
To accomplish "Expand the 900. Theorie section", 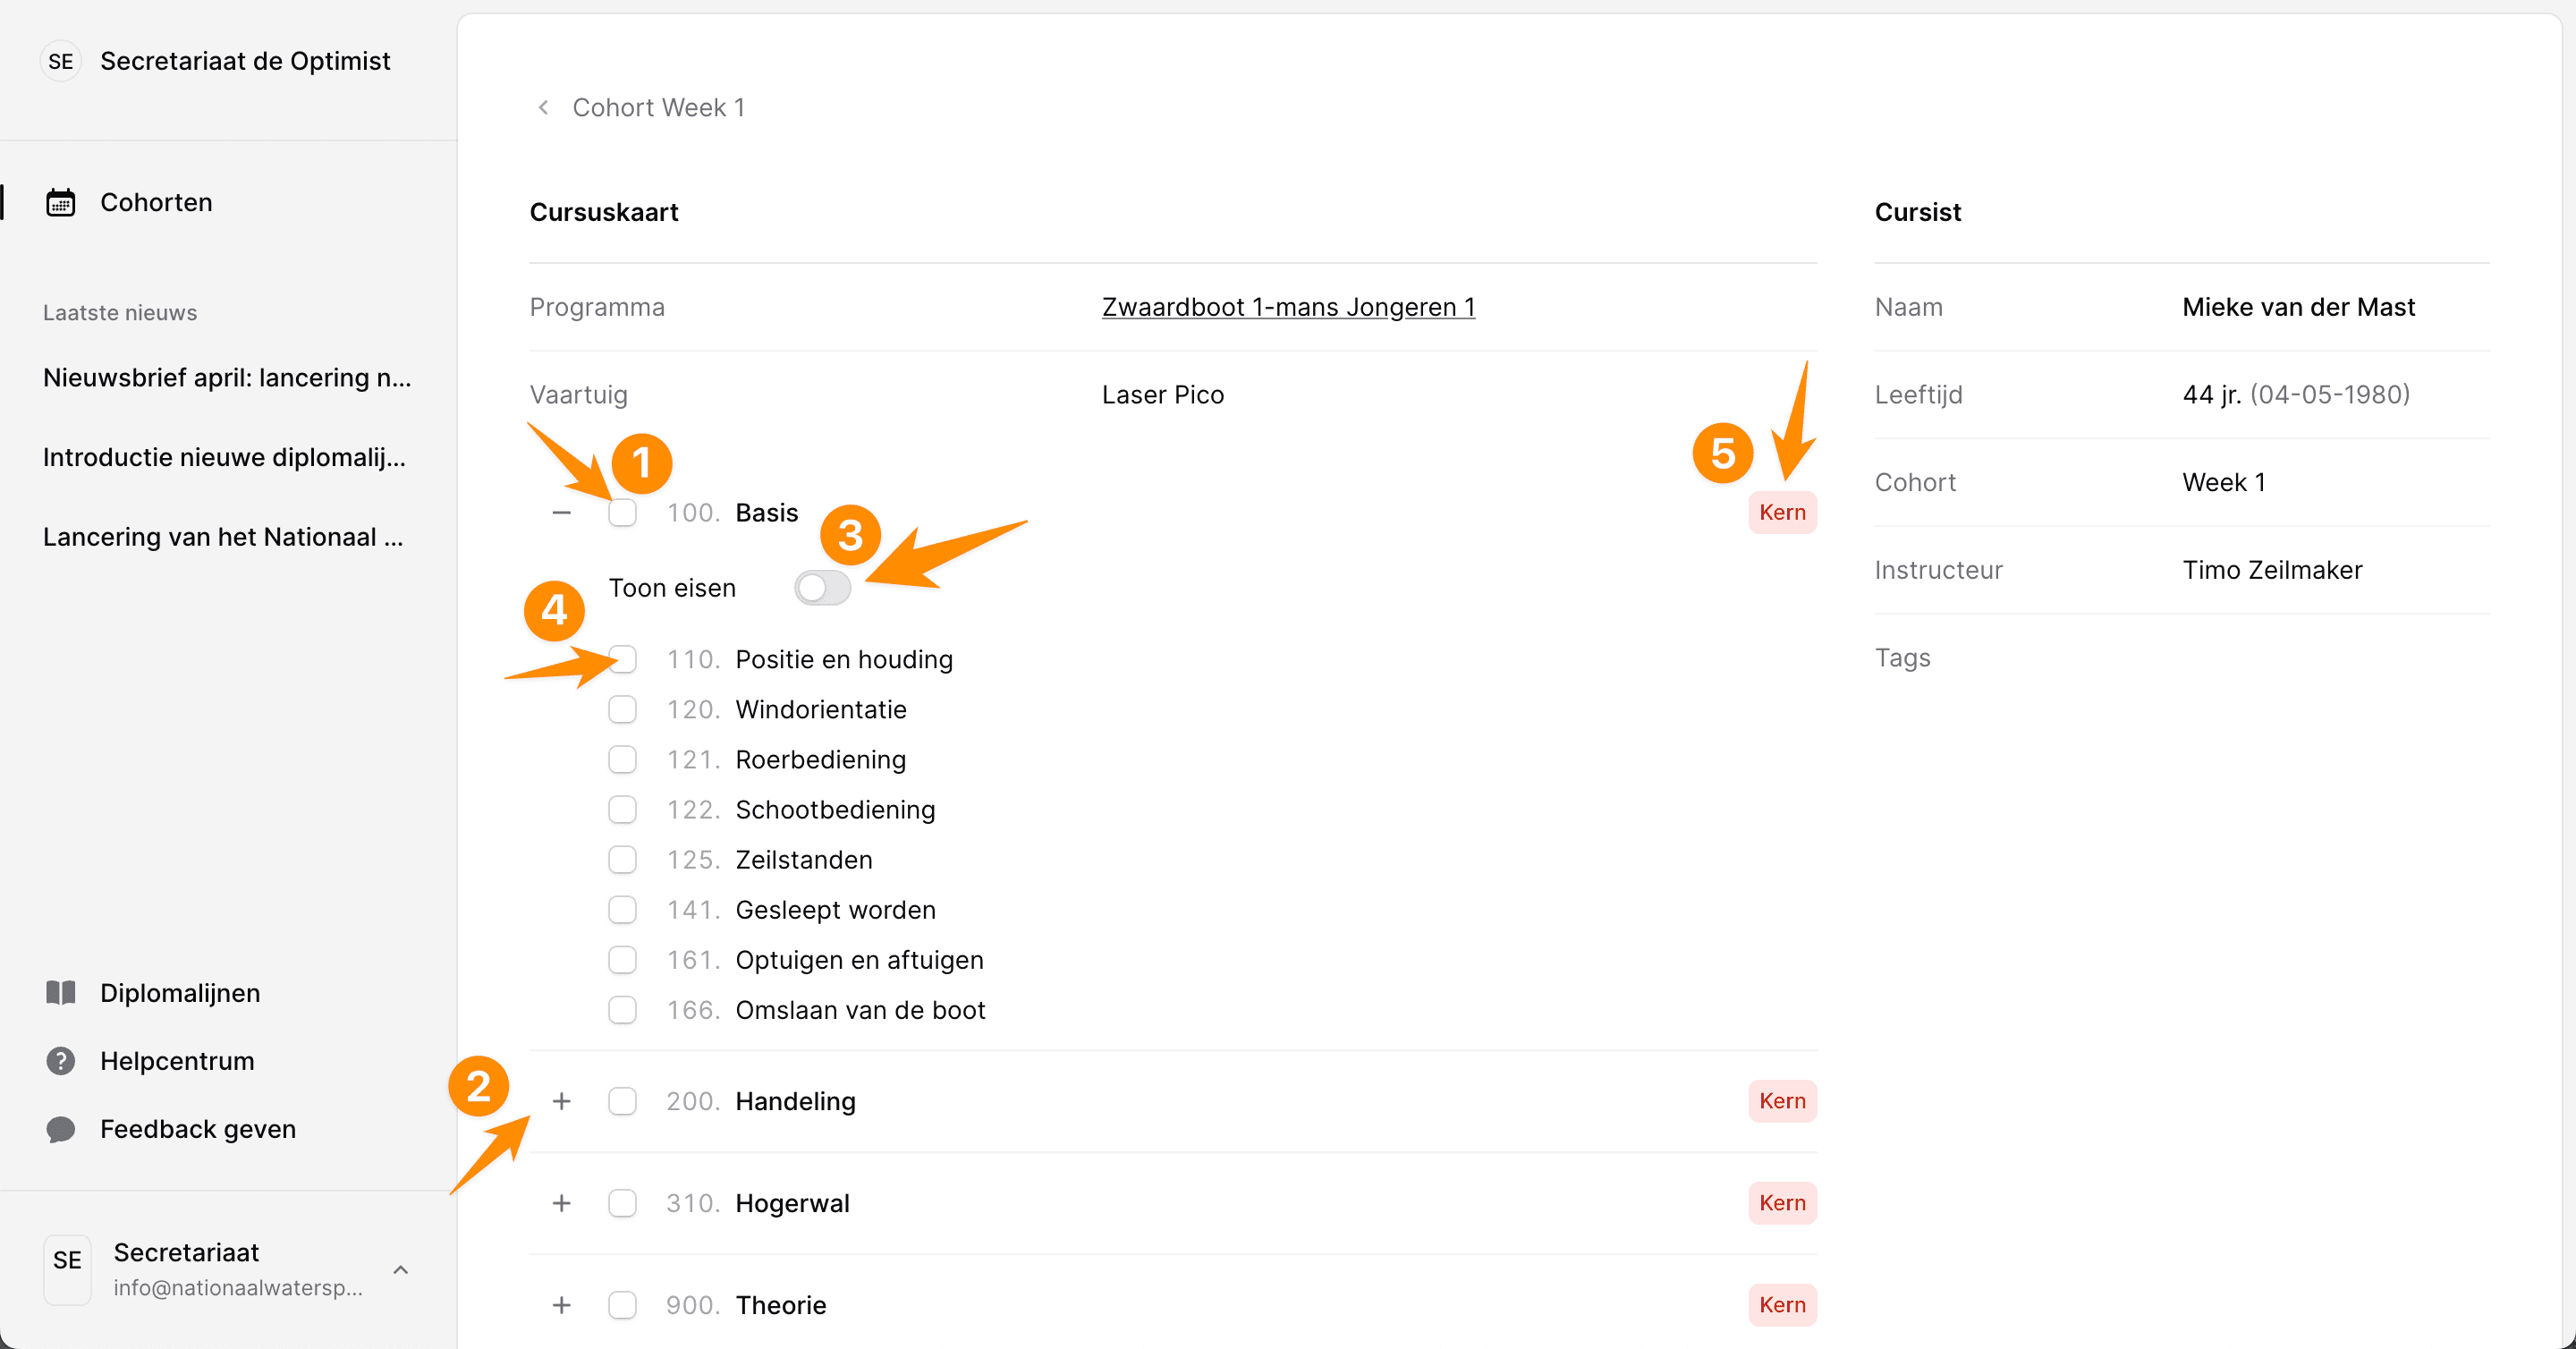I will (562, 1305).
